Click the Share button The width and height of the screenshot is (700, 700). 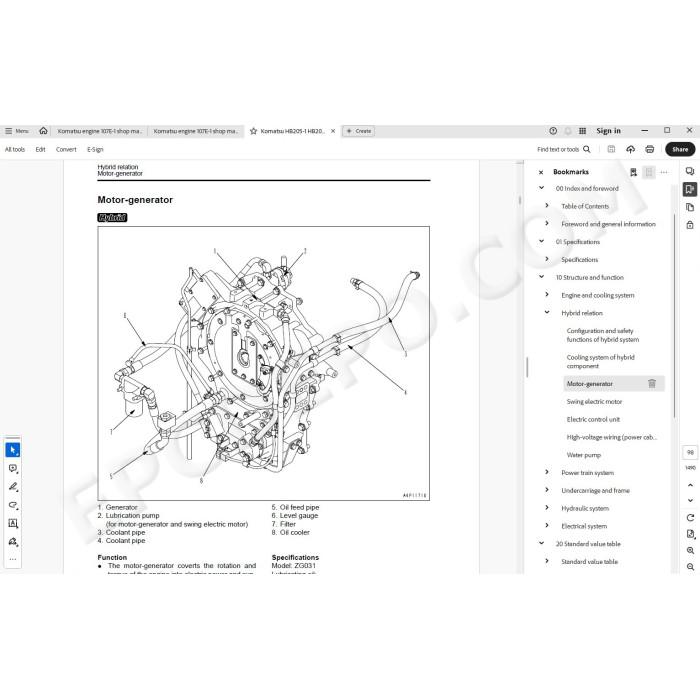click(x=680, y=149)
